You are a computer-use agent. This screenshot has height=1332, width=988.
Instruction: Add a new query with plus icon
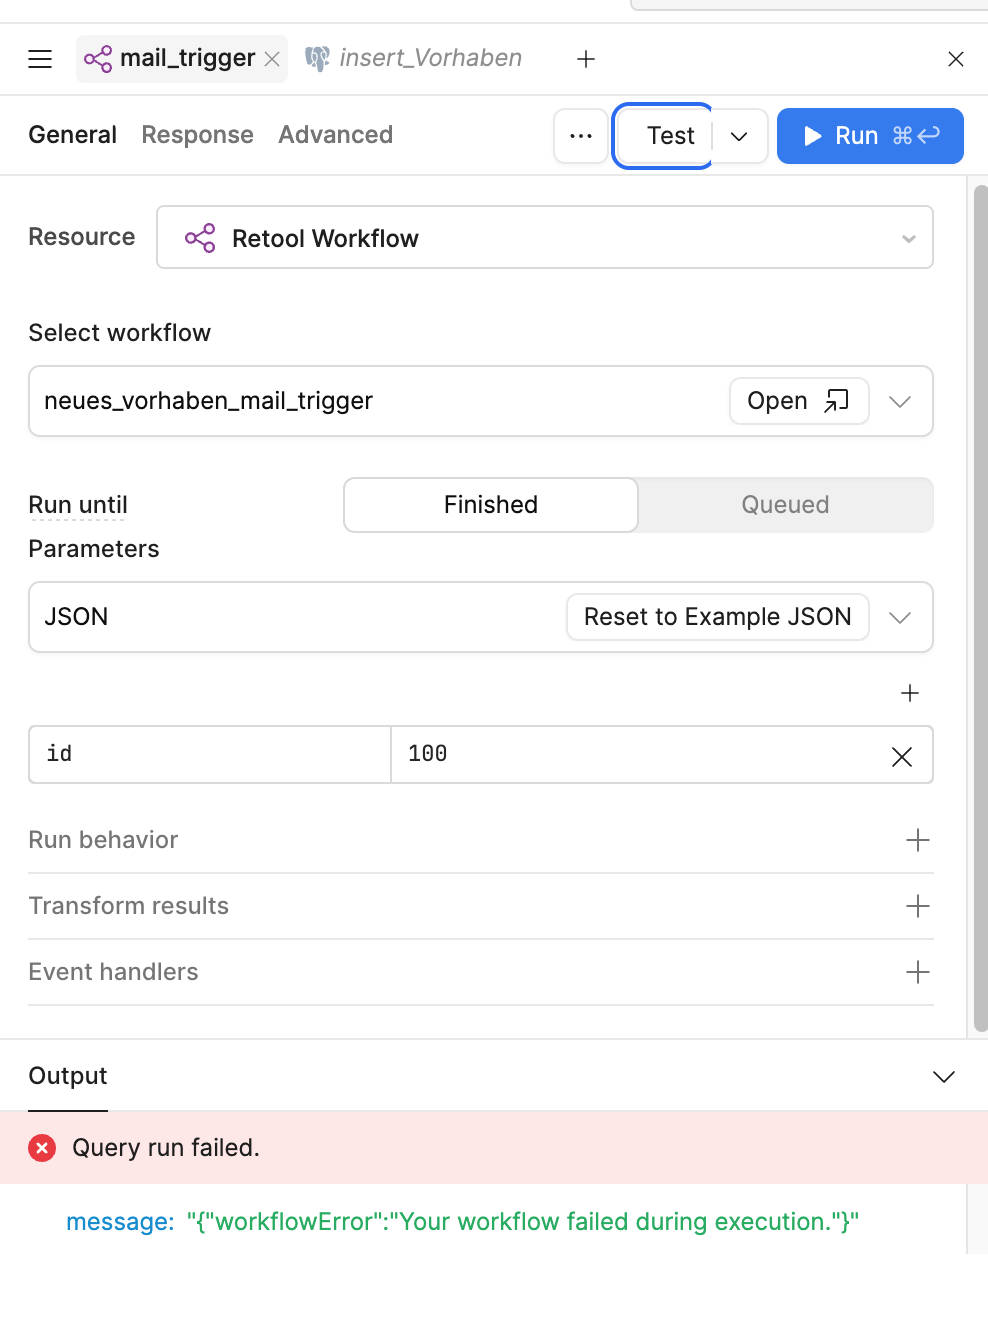586,59
